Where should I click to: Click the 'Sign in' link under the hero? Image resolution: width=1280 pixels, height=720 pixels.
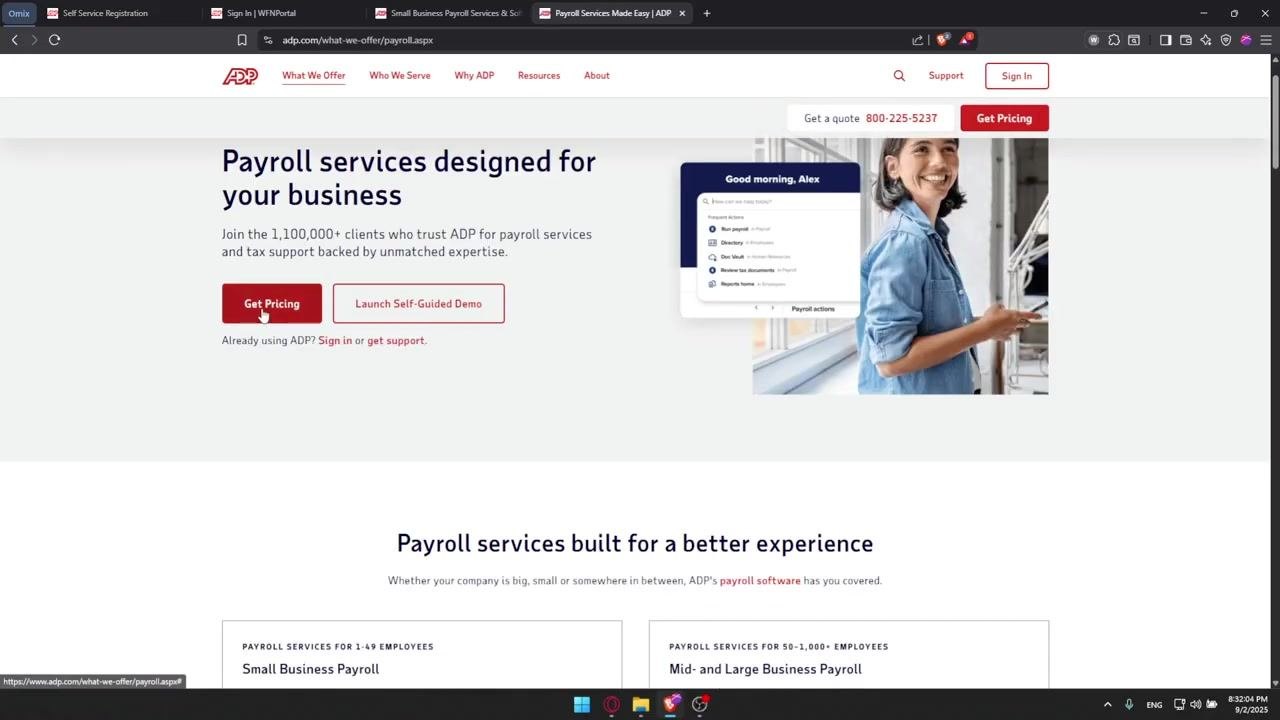[335, 341]
